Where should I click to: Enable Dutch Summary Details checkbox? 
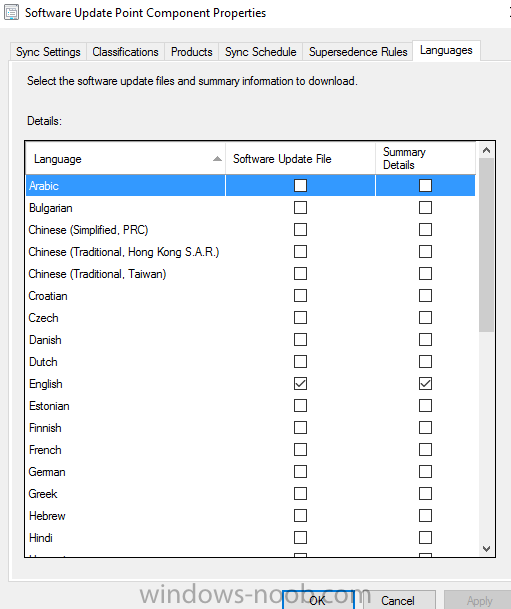click(x=425, y=362)
